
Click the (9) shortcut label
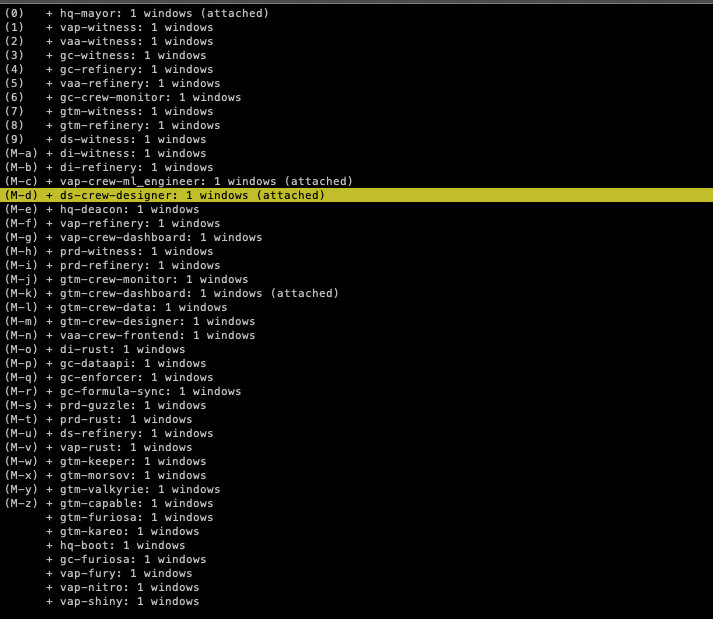coord(14,140)
